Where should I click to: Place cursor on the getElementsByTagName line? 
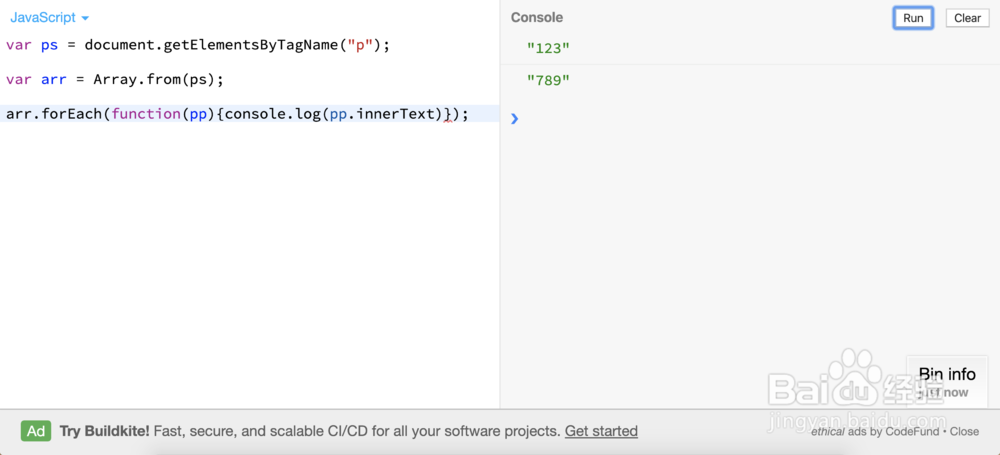coord(200,45)
